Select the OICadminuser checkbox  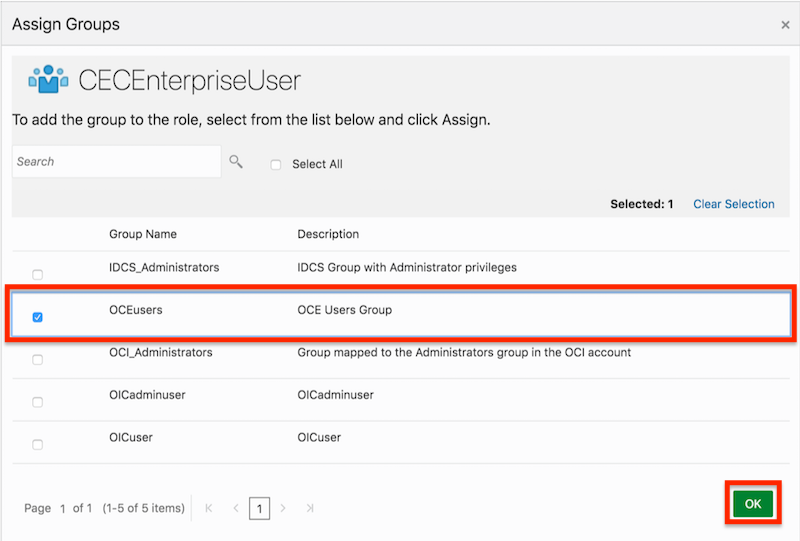pyautogui.click(x=38, y=402)
